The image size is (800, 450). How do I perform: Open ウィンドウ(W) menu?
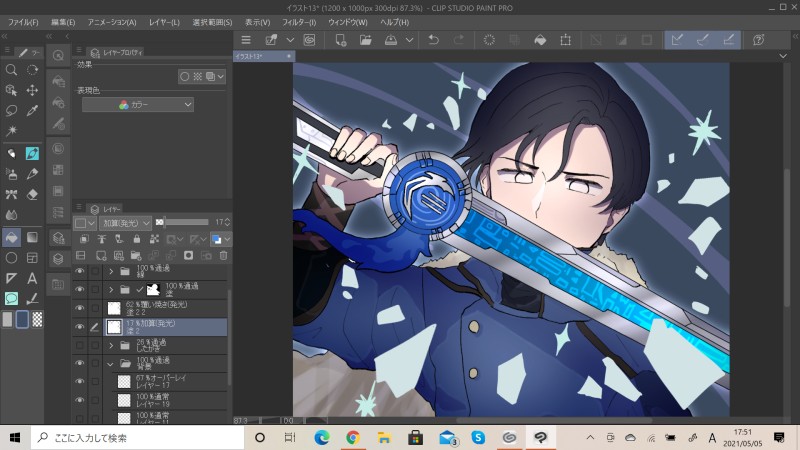tap(347, 22)
